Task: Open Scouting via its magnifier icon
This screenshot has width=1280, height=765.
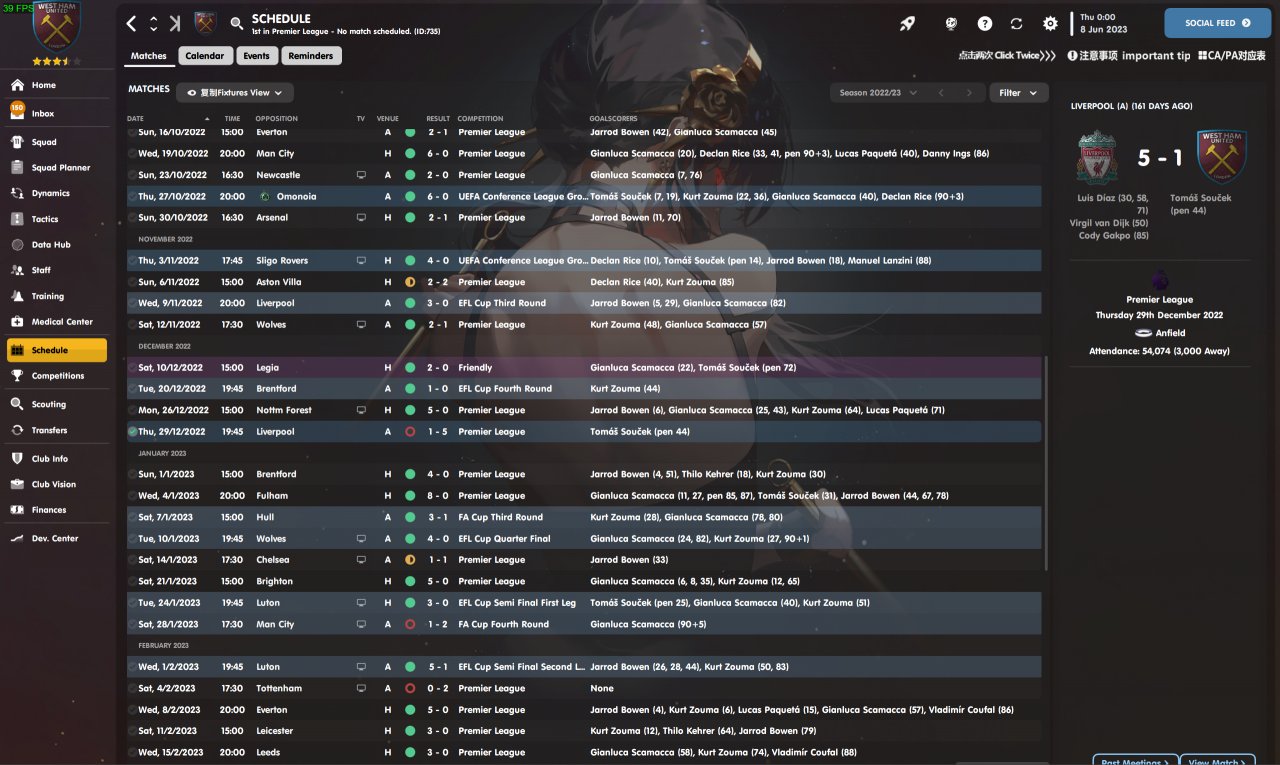Action: (x=17, y=404)
